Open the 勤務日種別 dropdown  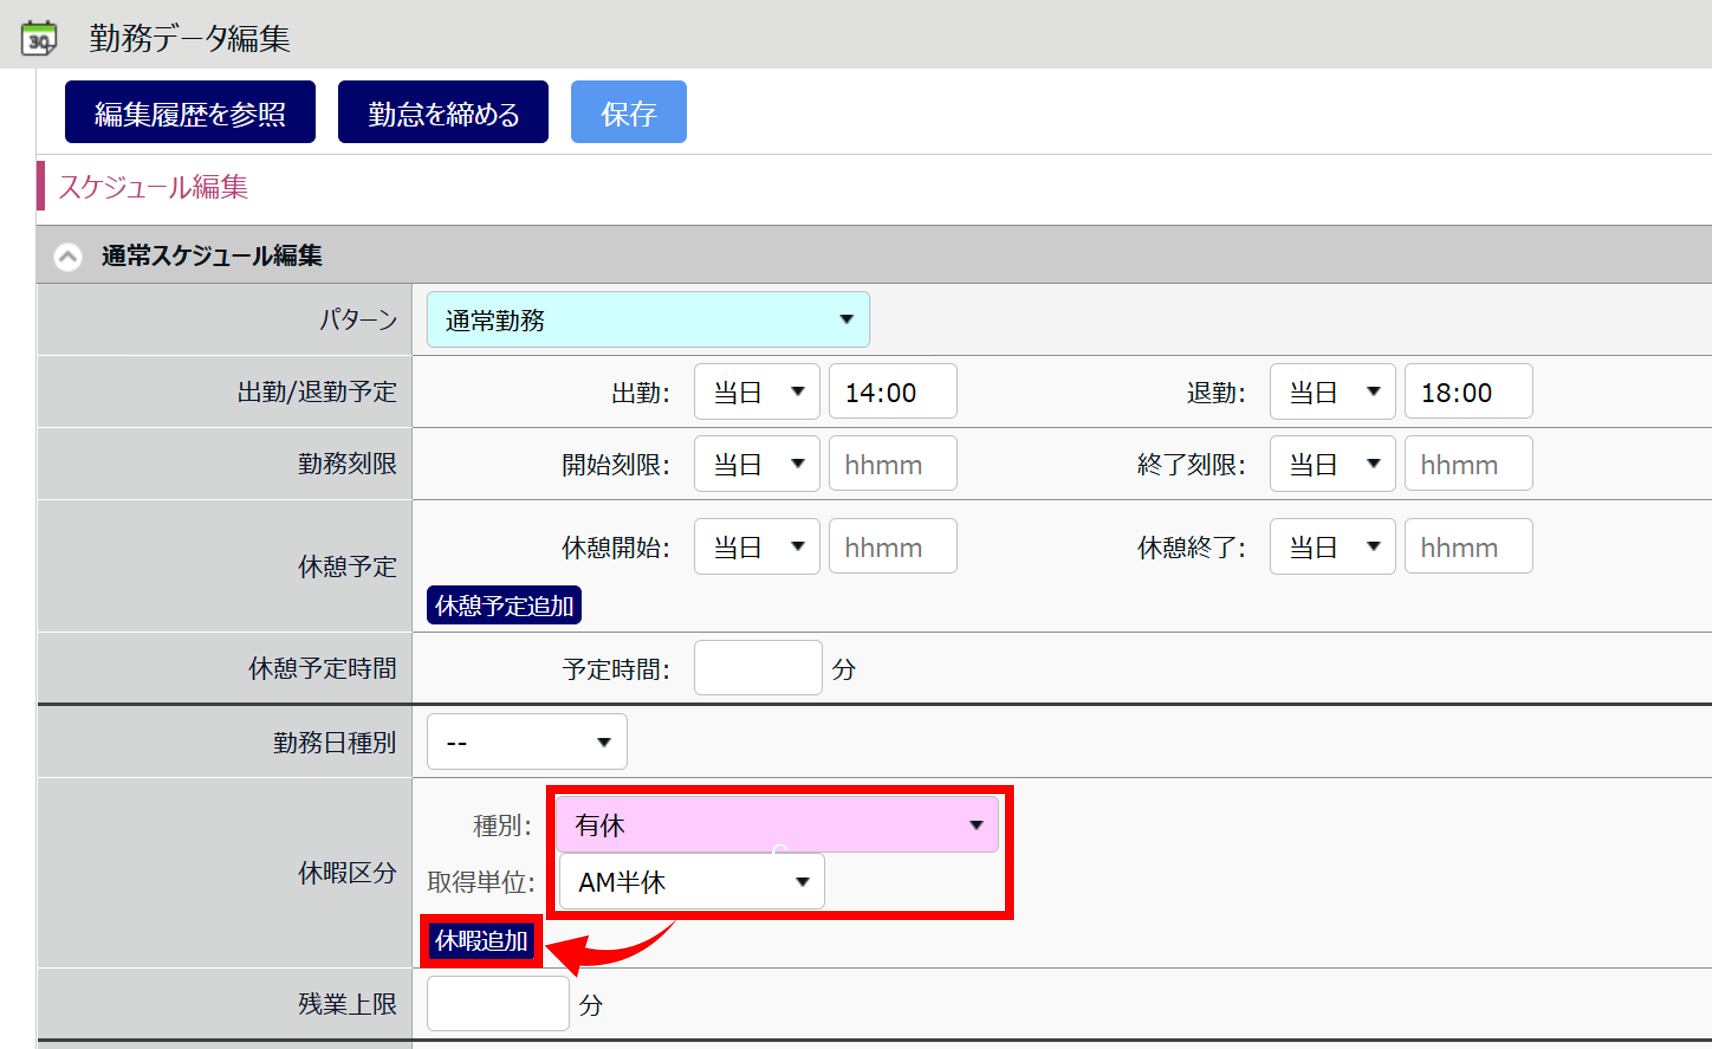pos(526,742)
